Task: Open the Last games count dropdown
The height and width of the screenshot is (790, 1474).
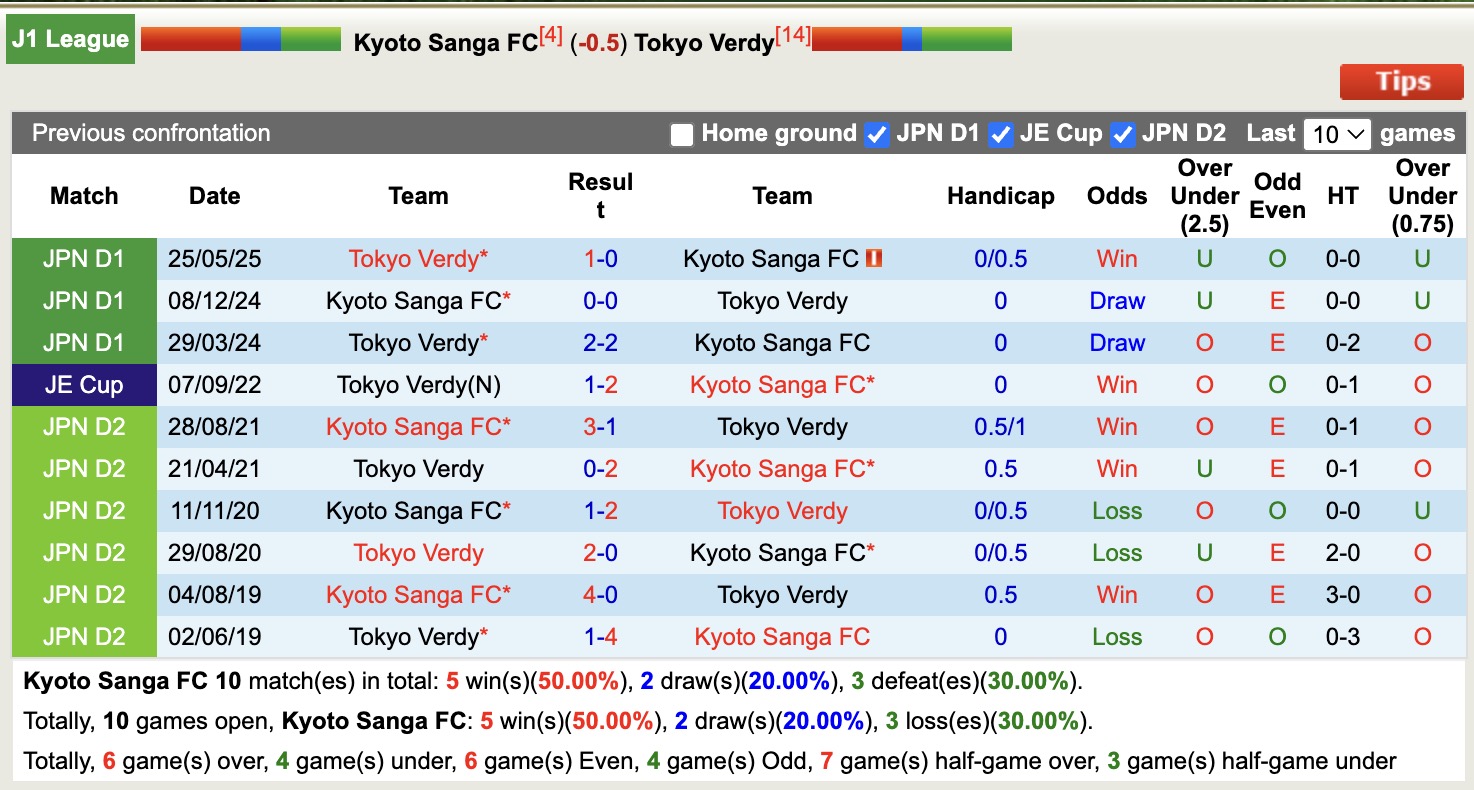Action: pyautogui.click(x=1337, y=132)
